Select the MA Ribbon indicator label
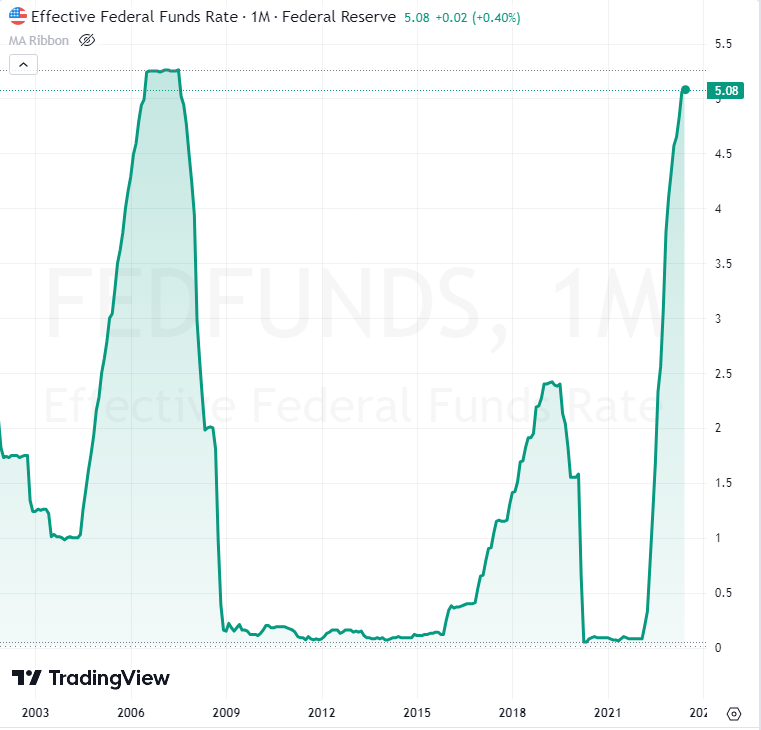 (38, 40)
